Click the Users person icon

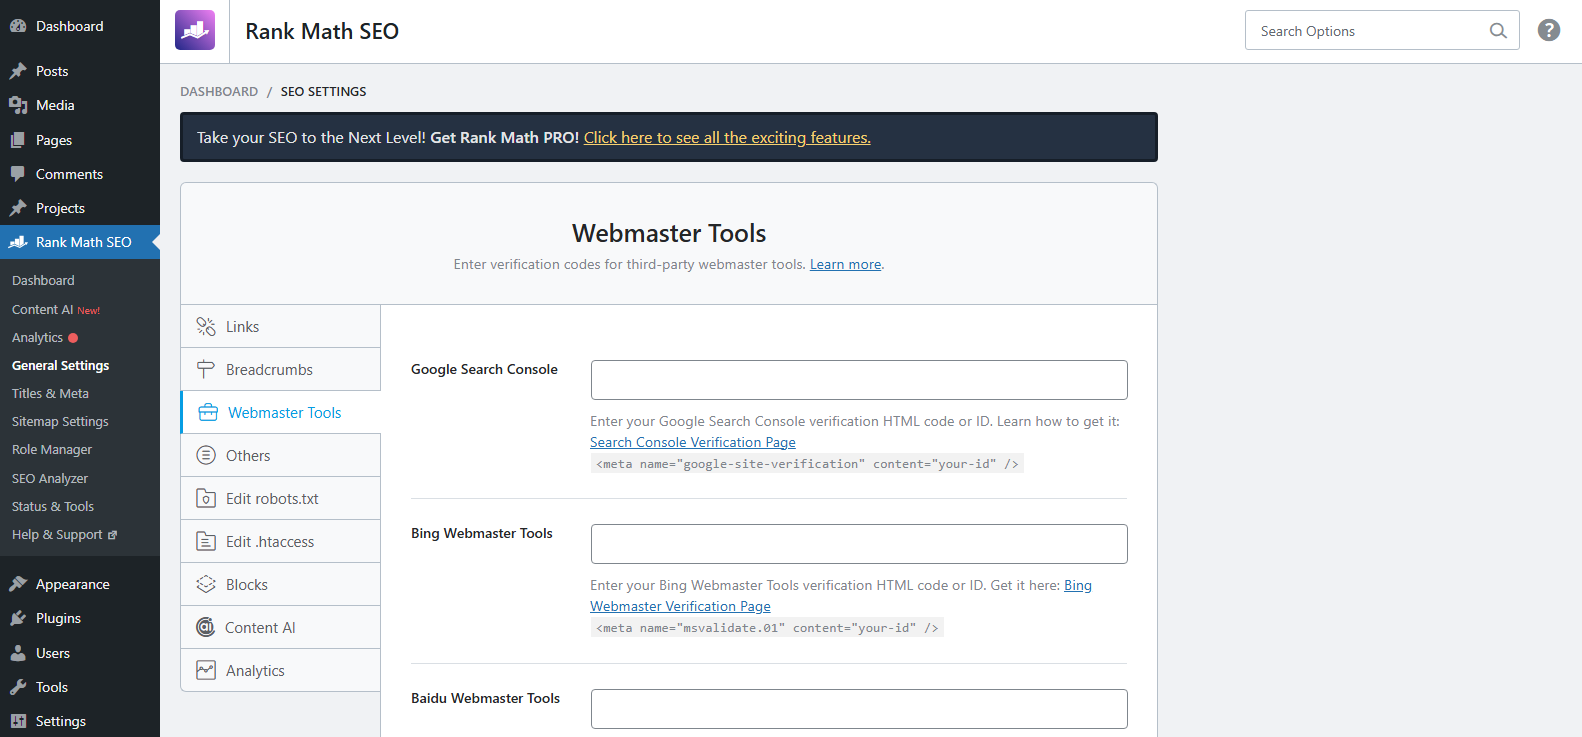coord(18,653)
